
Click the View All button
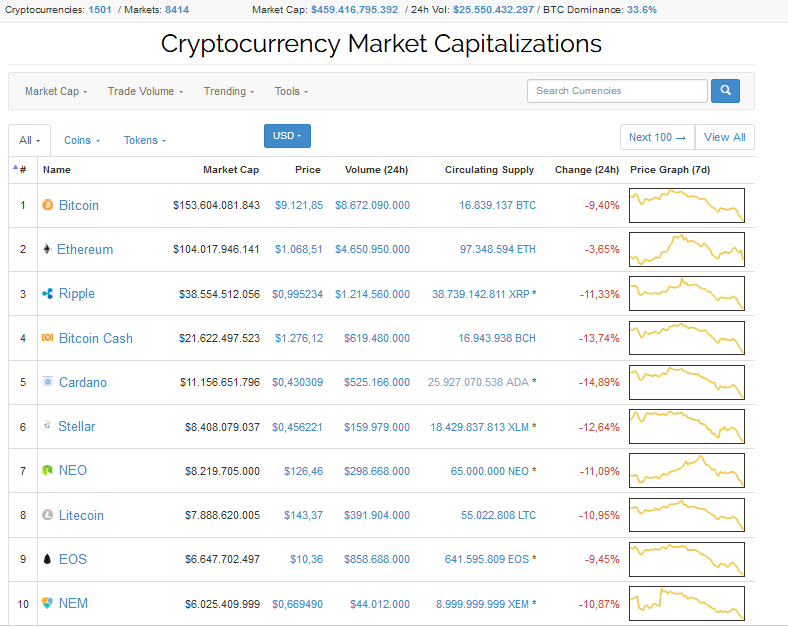[725, 137]
